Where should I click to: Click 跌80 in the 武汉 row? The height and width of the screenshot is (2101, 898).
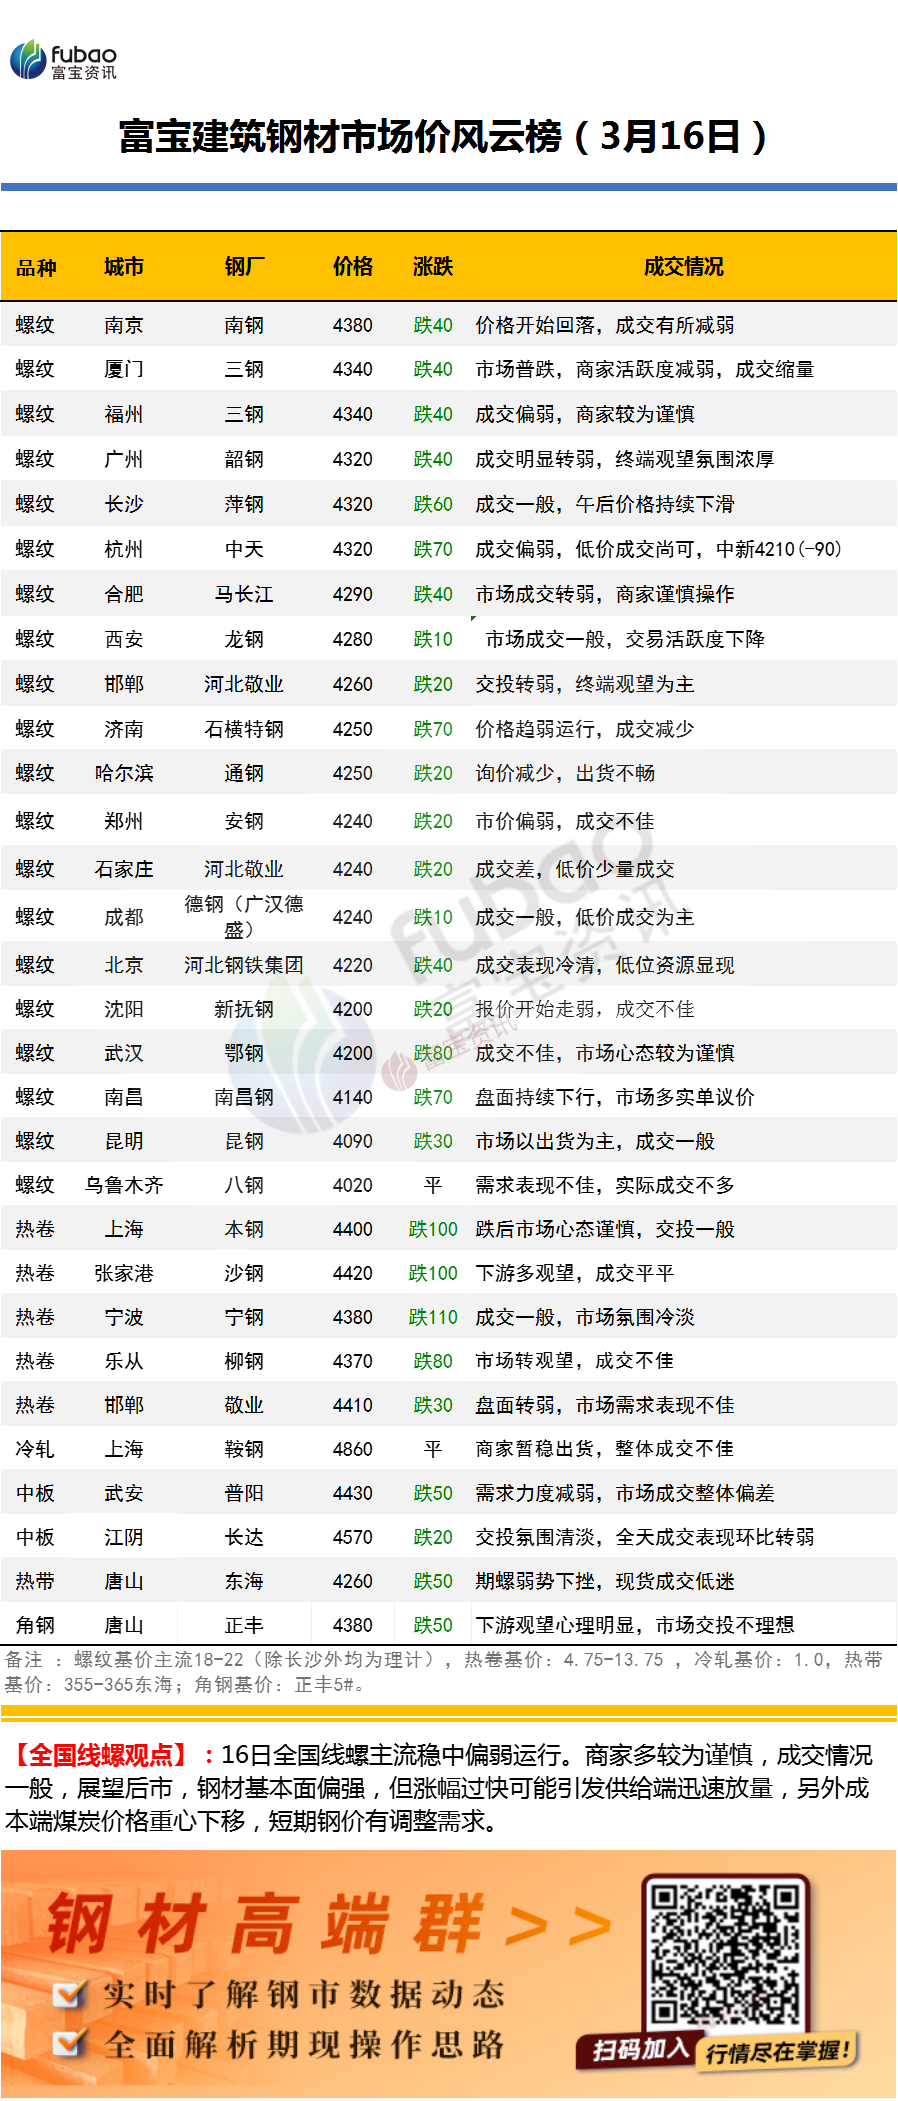click(x=433, y=1053)
